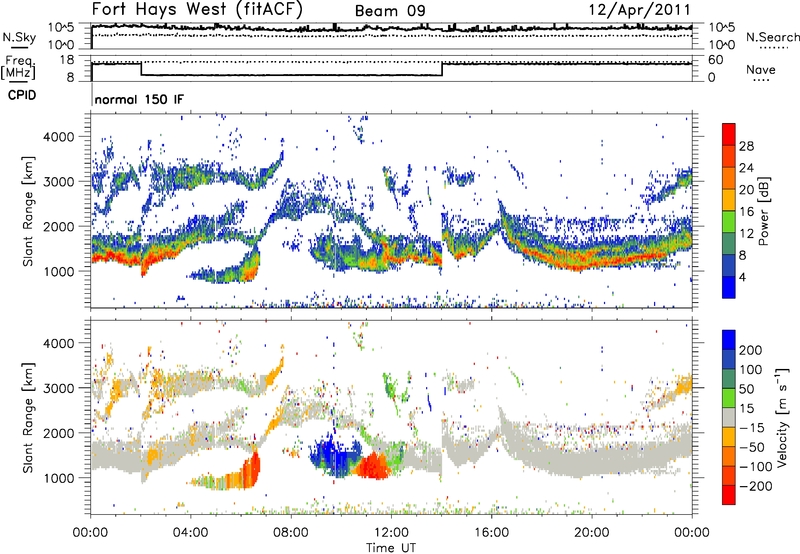Image resolution: width=800 pixels, height=554 pixels.
Task: Select the 60 tick on Nave axis
Action: (x=716, y=60)
